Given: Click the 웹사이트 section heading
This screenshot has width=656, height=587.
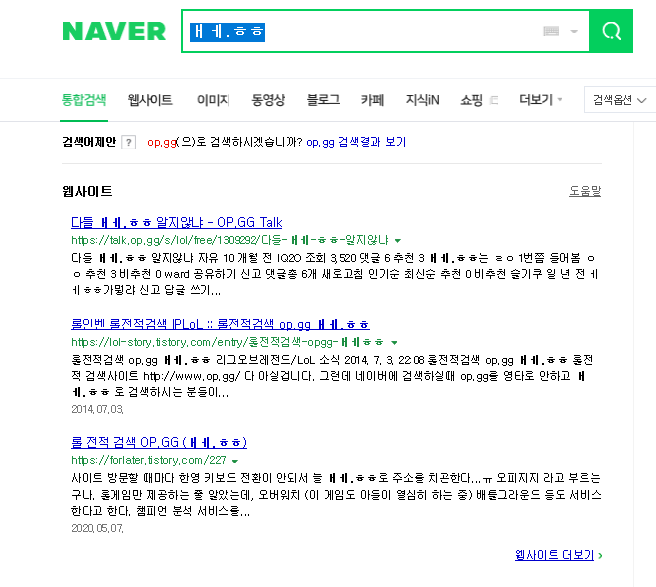Looking at the screenshot, I should [x=87, y=191].
